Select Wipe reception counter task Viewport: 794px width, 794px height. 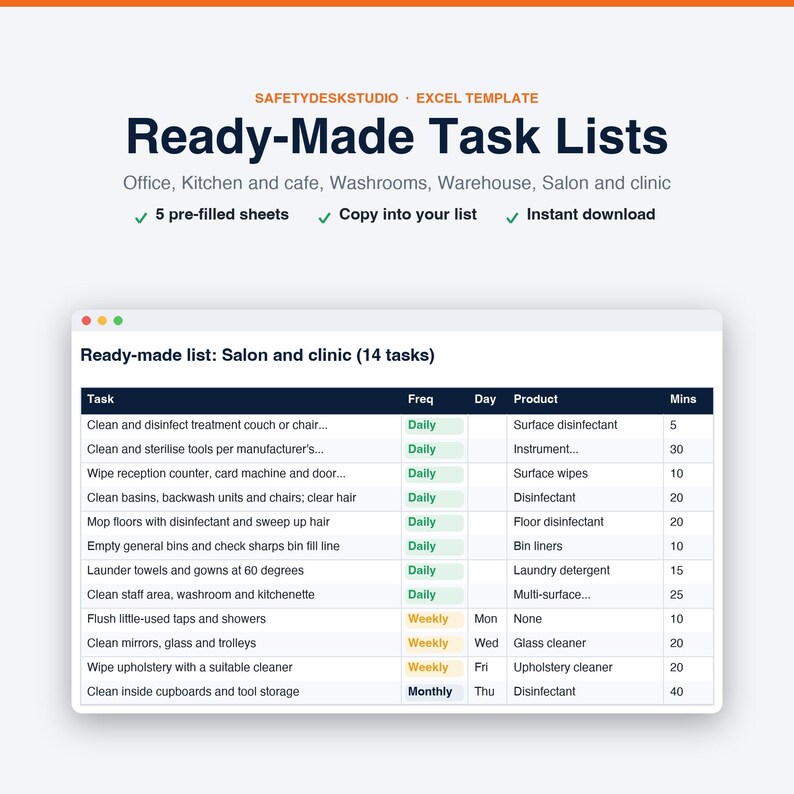click(216, 473)
